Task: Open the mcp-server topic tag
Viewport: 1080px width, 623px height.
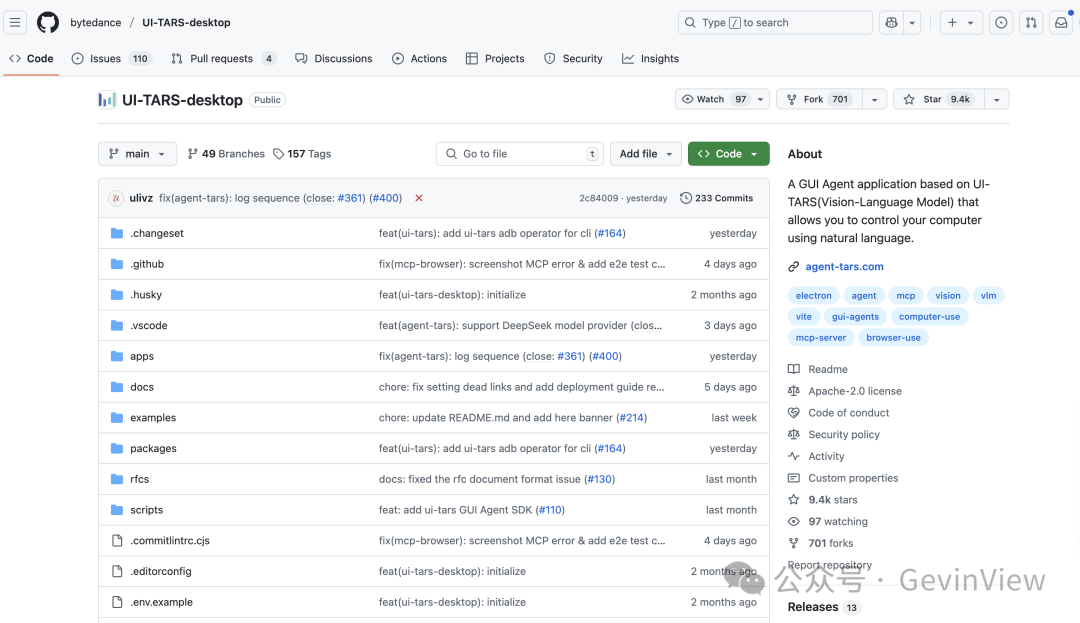Action: 821,337
